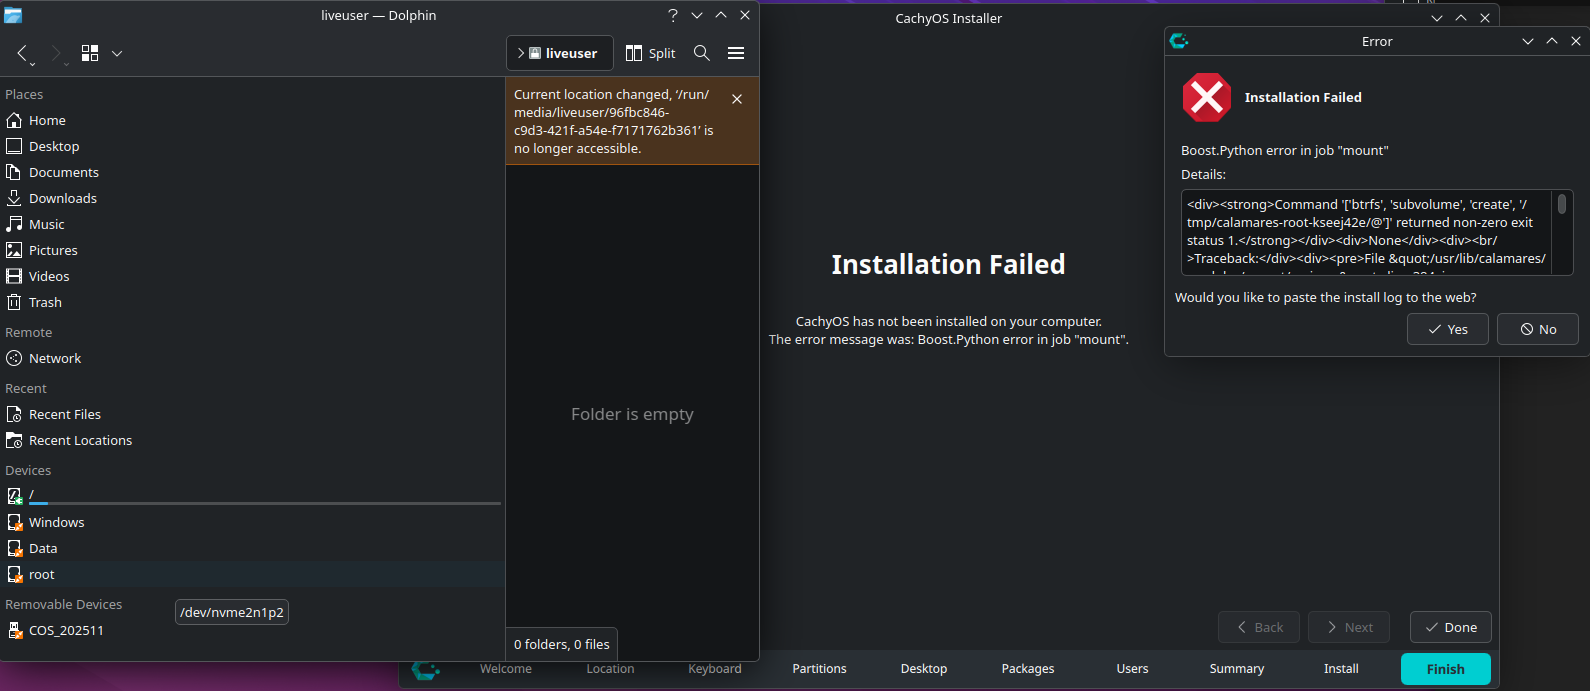Open Recent Locations entry

(x=252, y=440)
